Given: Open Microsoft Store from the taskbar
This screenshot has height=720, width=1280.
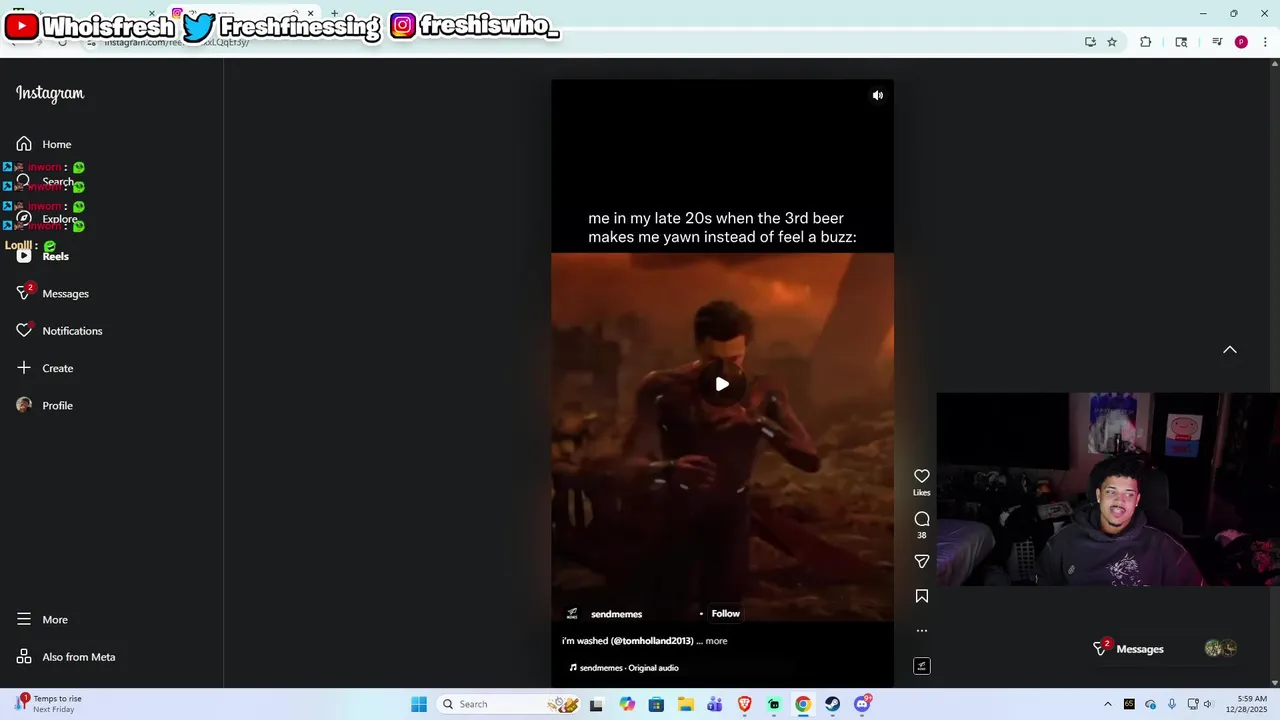Looking at the screenshot, I should coord(656,704).
